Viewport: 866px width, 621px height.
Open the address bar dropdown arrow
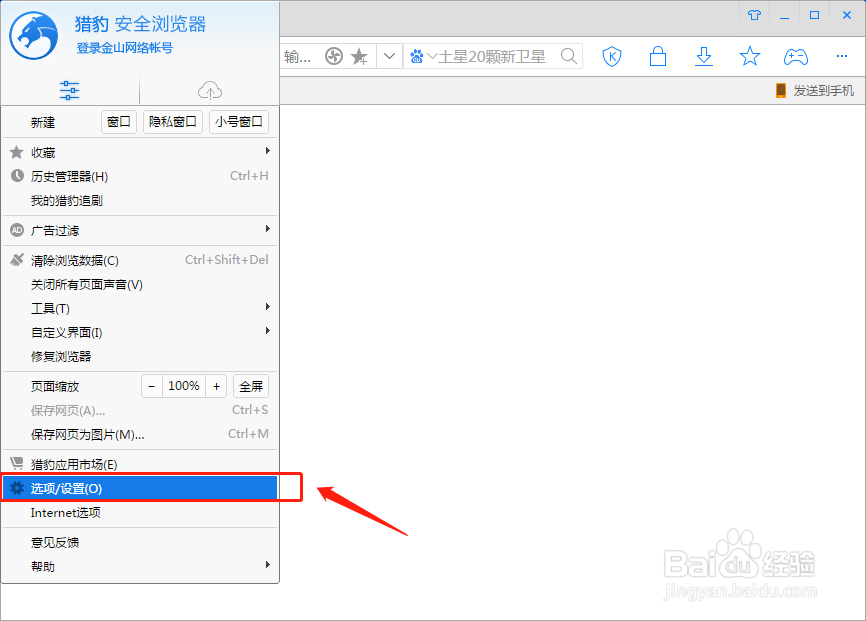(x=389, y=56)
